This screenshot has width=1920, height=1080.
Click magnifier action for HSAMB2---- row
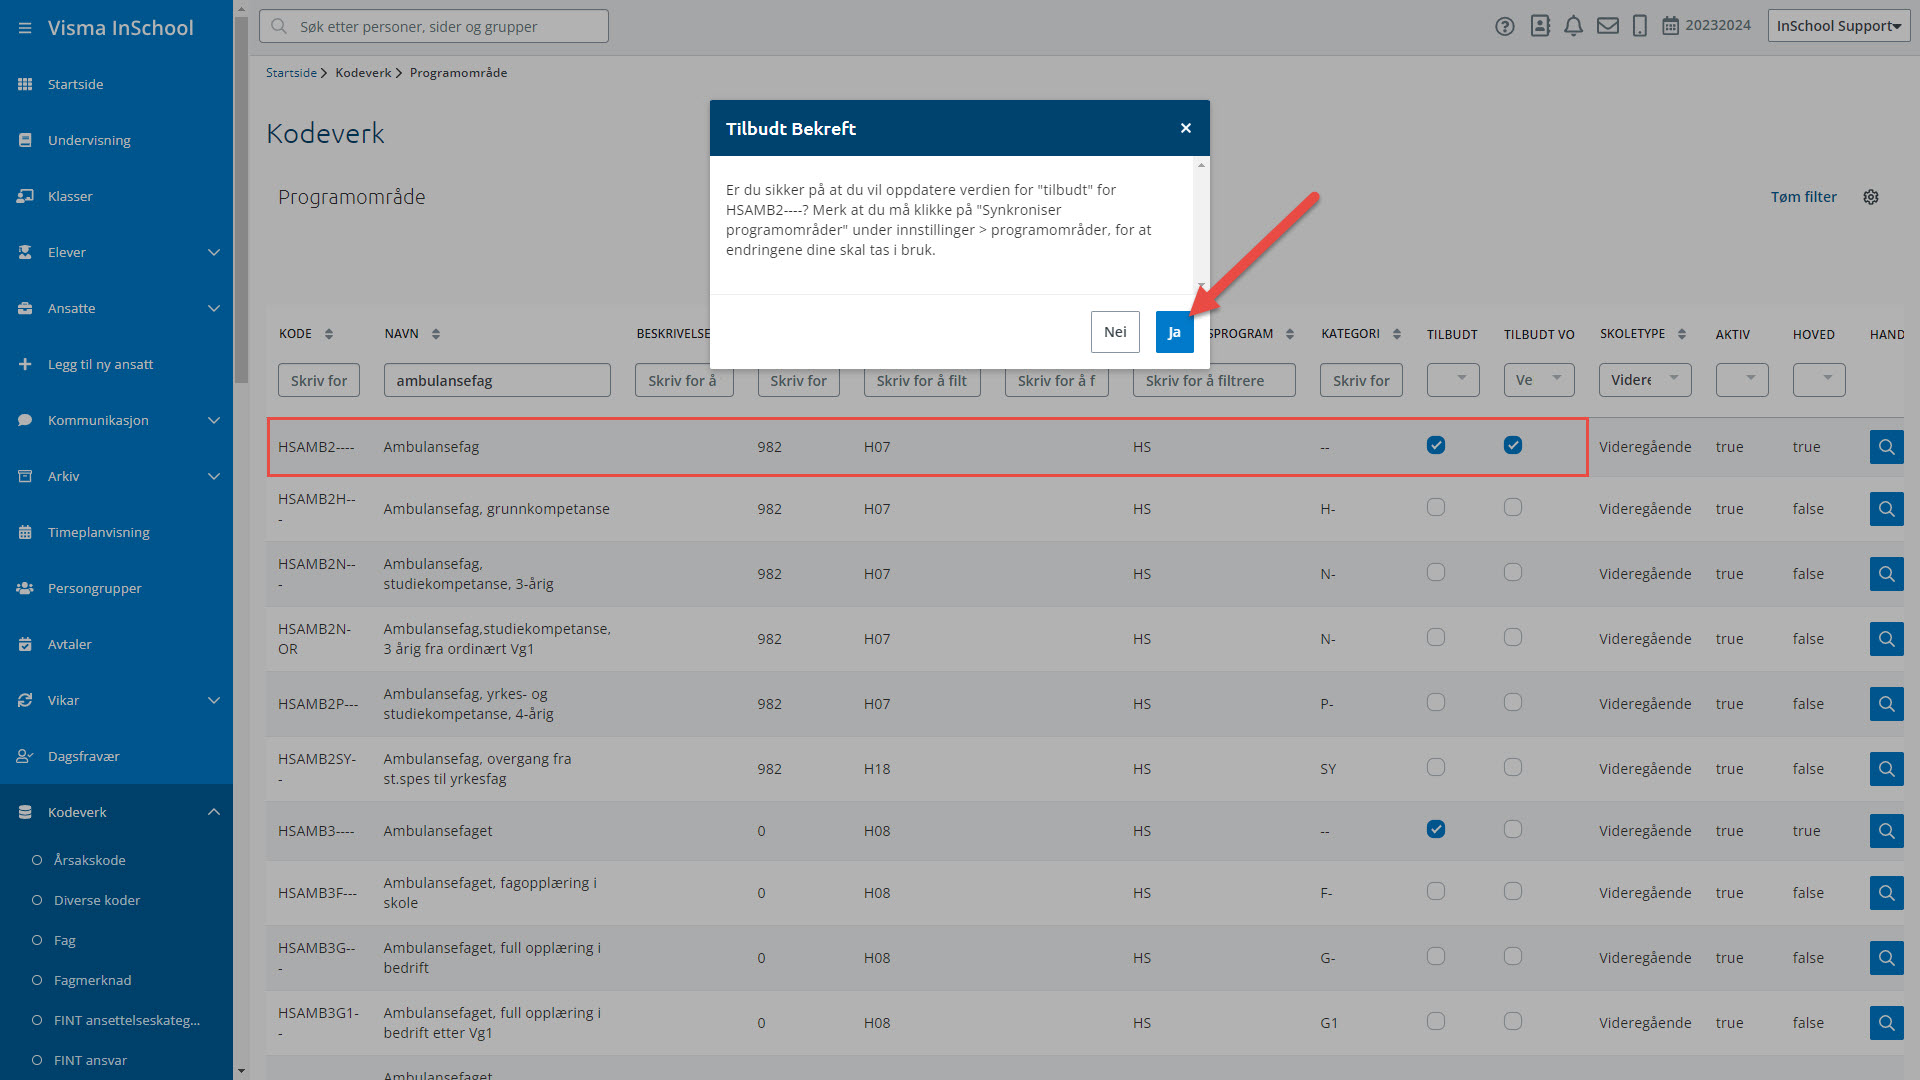coord(1886,447)
